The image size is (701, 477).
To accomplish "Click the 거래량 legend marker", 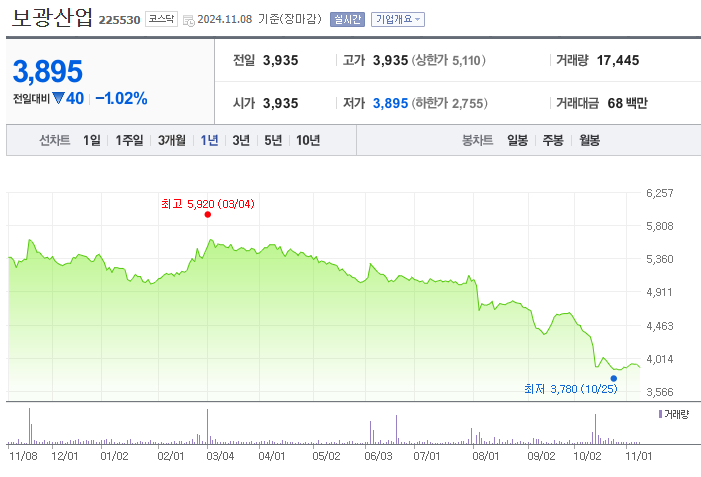I will tap(660, 413).
